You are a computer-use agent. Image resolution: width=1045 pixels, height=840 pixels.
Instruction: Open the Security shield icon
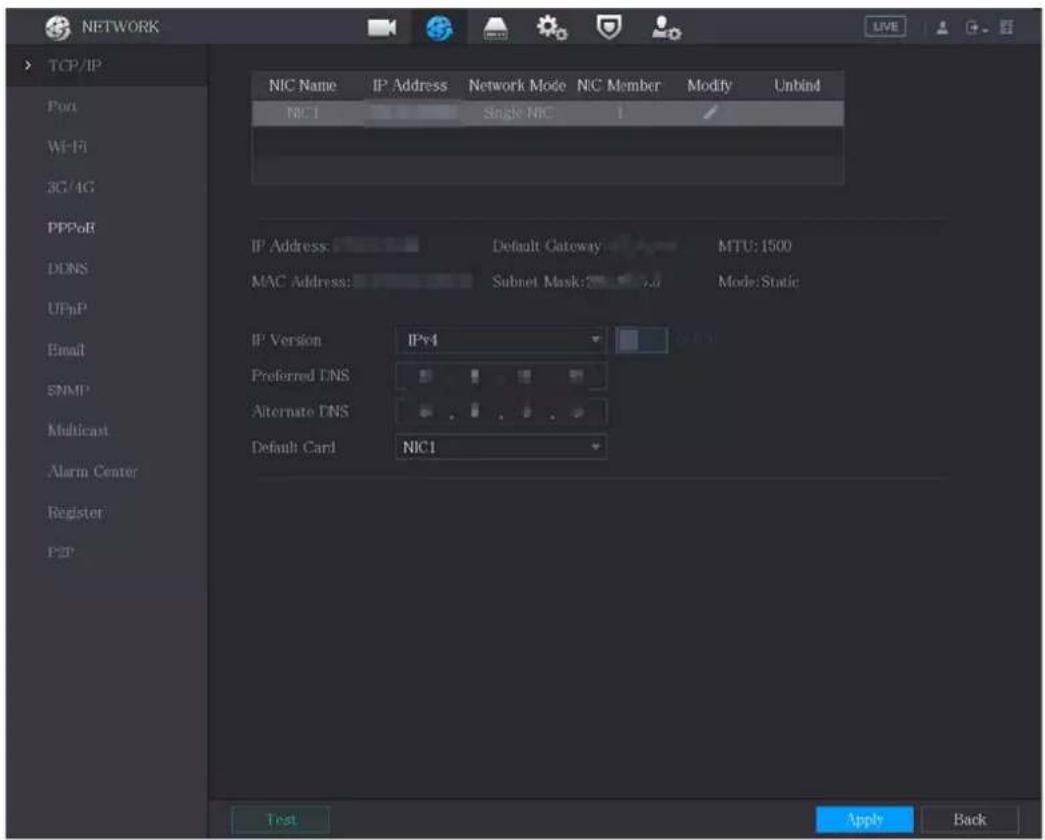click(x=608, y=27)
